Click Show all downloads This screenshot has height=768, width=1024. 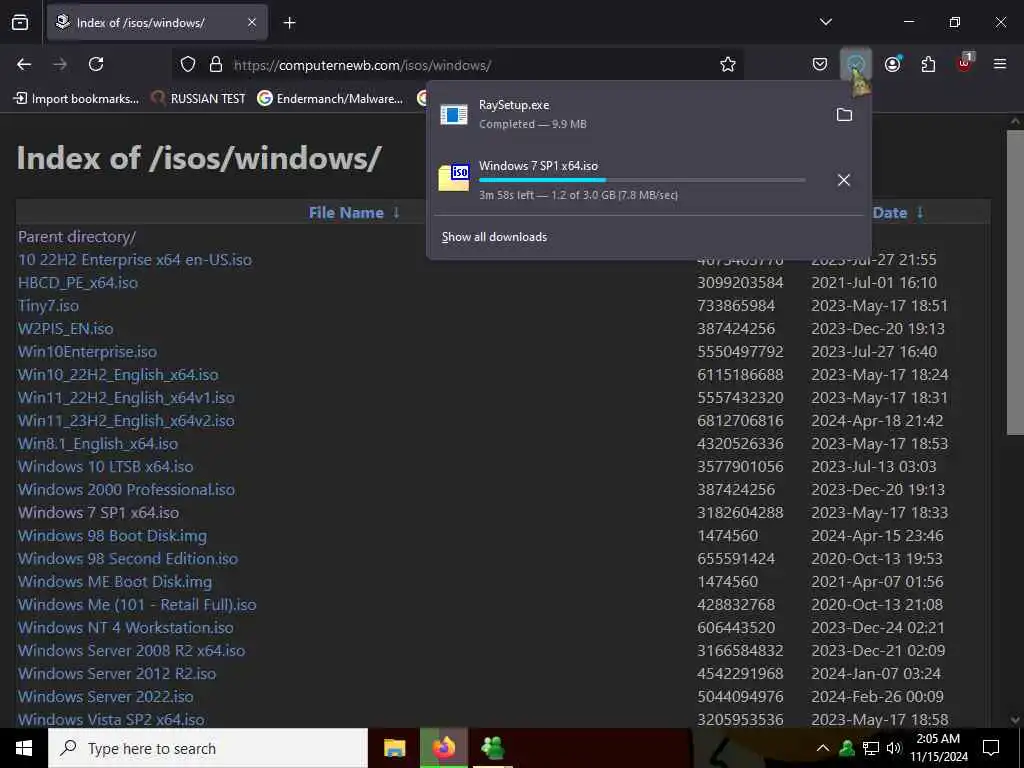pos(494,237)
